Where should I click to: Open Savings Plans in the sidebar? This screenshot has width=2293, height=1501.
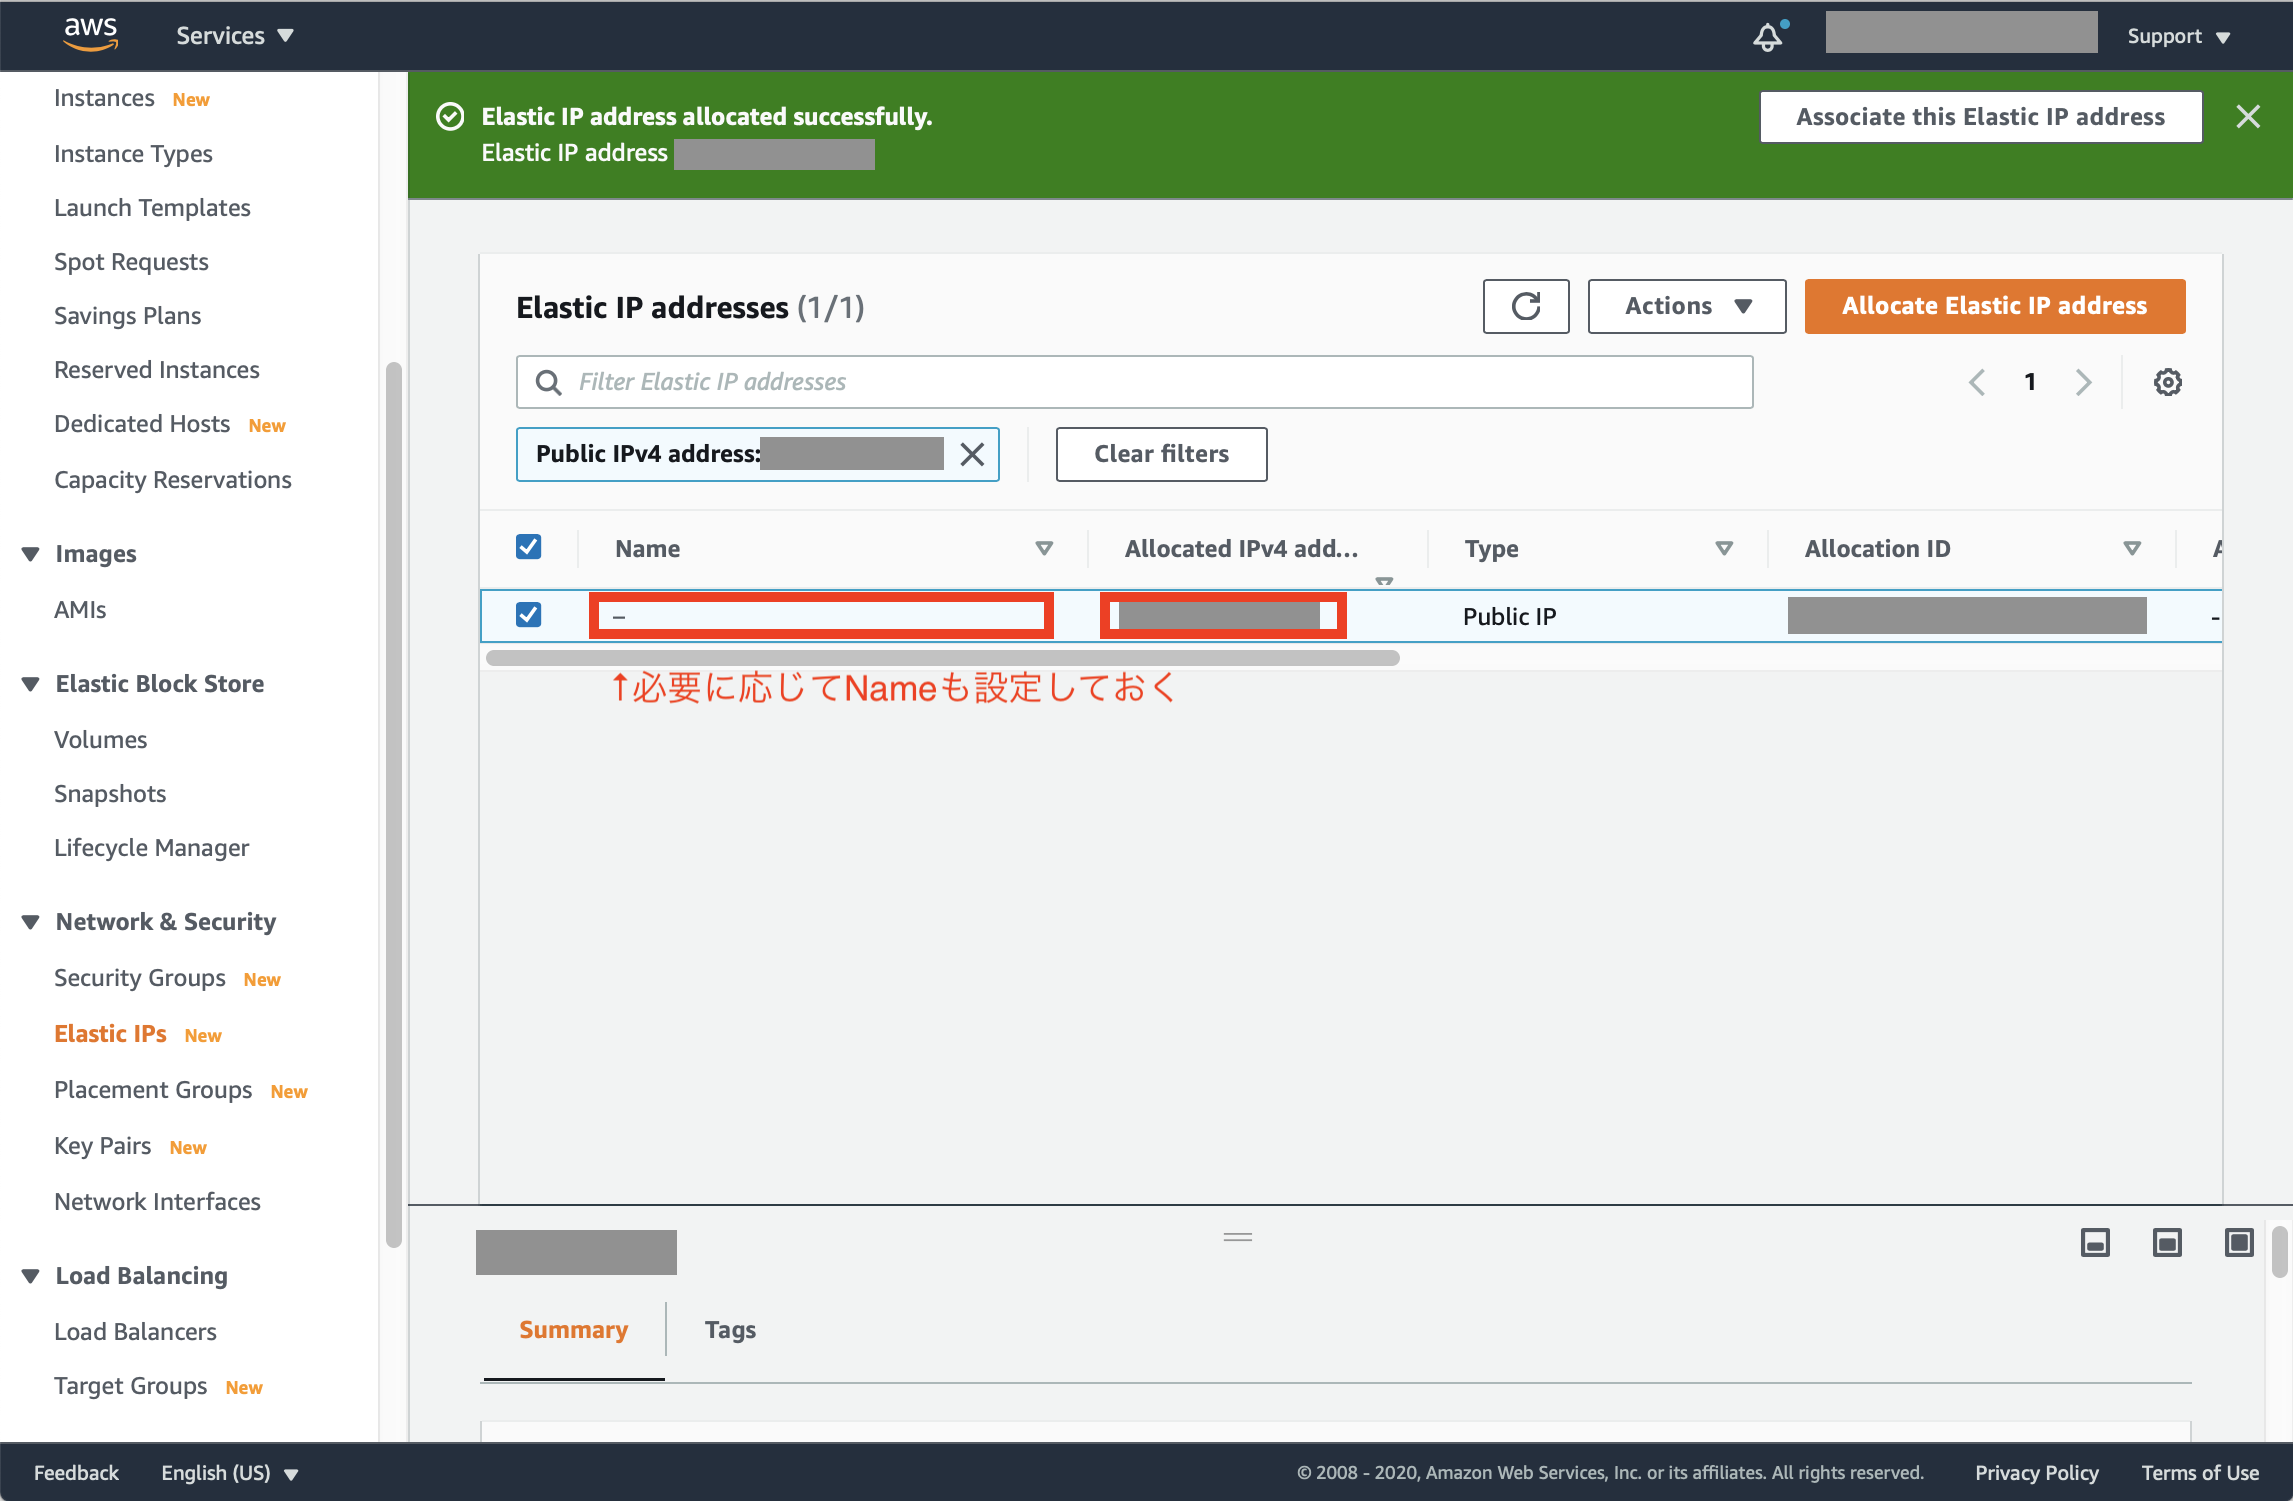[127, 316]
